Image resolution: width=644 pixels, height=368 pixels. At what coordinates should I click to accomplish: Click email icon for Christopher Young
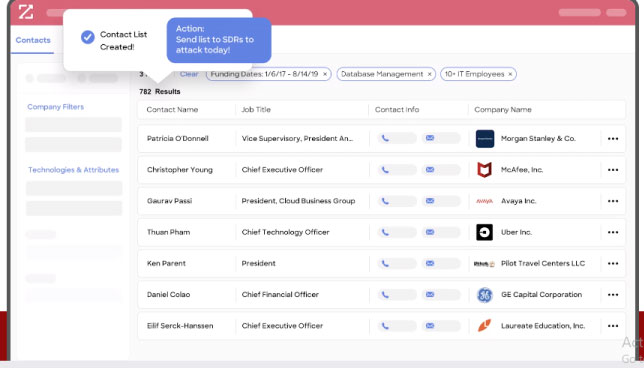point(430,169)
